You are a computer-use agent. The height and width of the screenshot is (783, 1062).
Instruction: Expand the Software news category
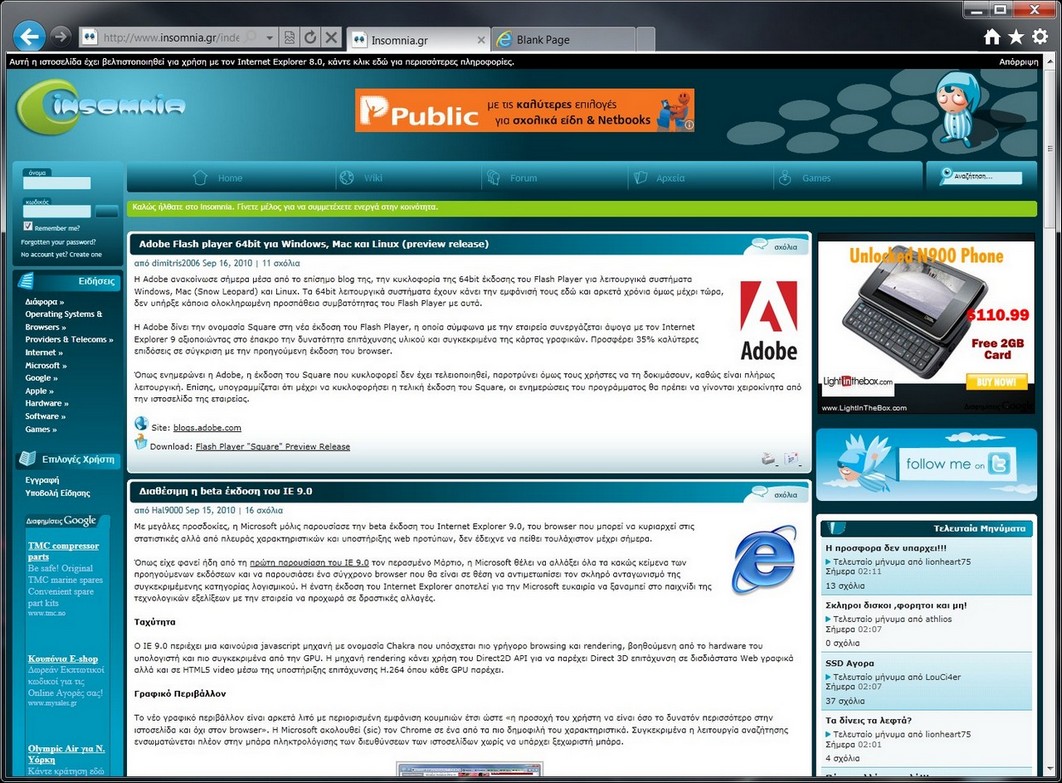click(x=45, y=417)
